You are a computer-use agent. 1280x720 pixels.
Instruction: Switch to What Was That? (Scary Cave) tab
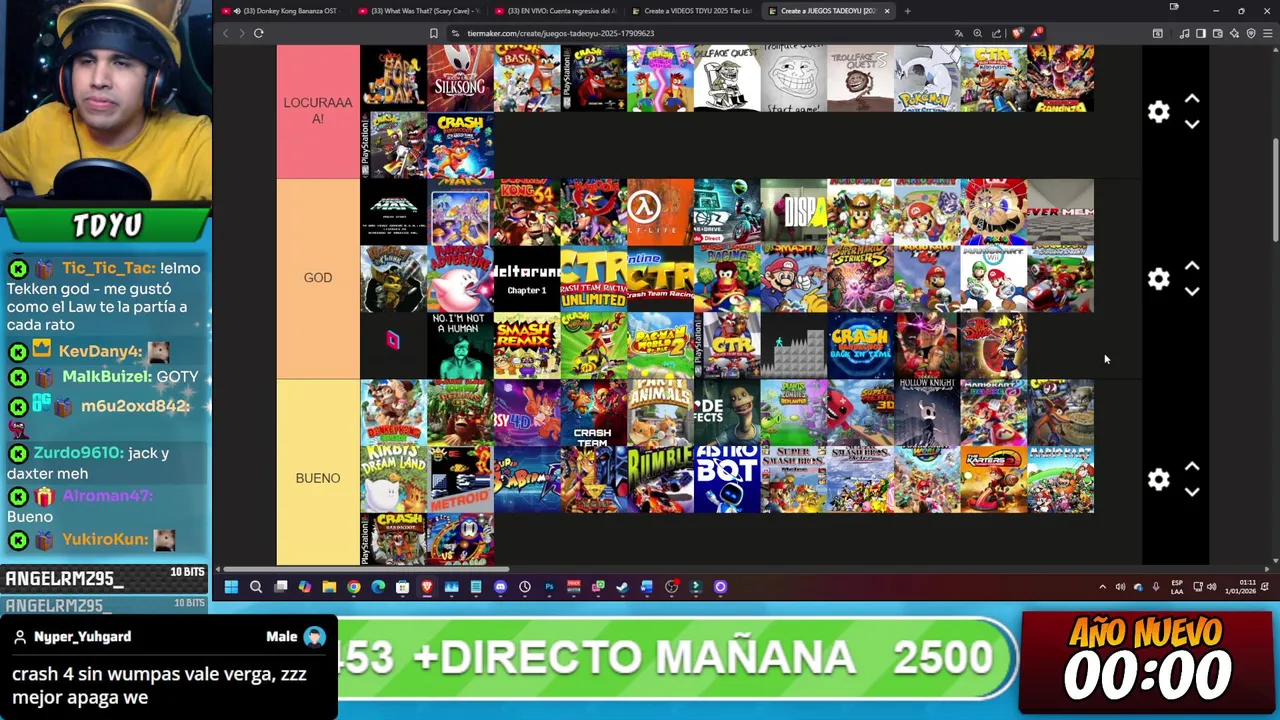click(420, 11)
